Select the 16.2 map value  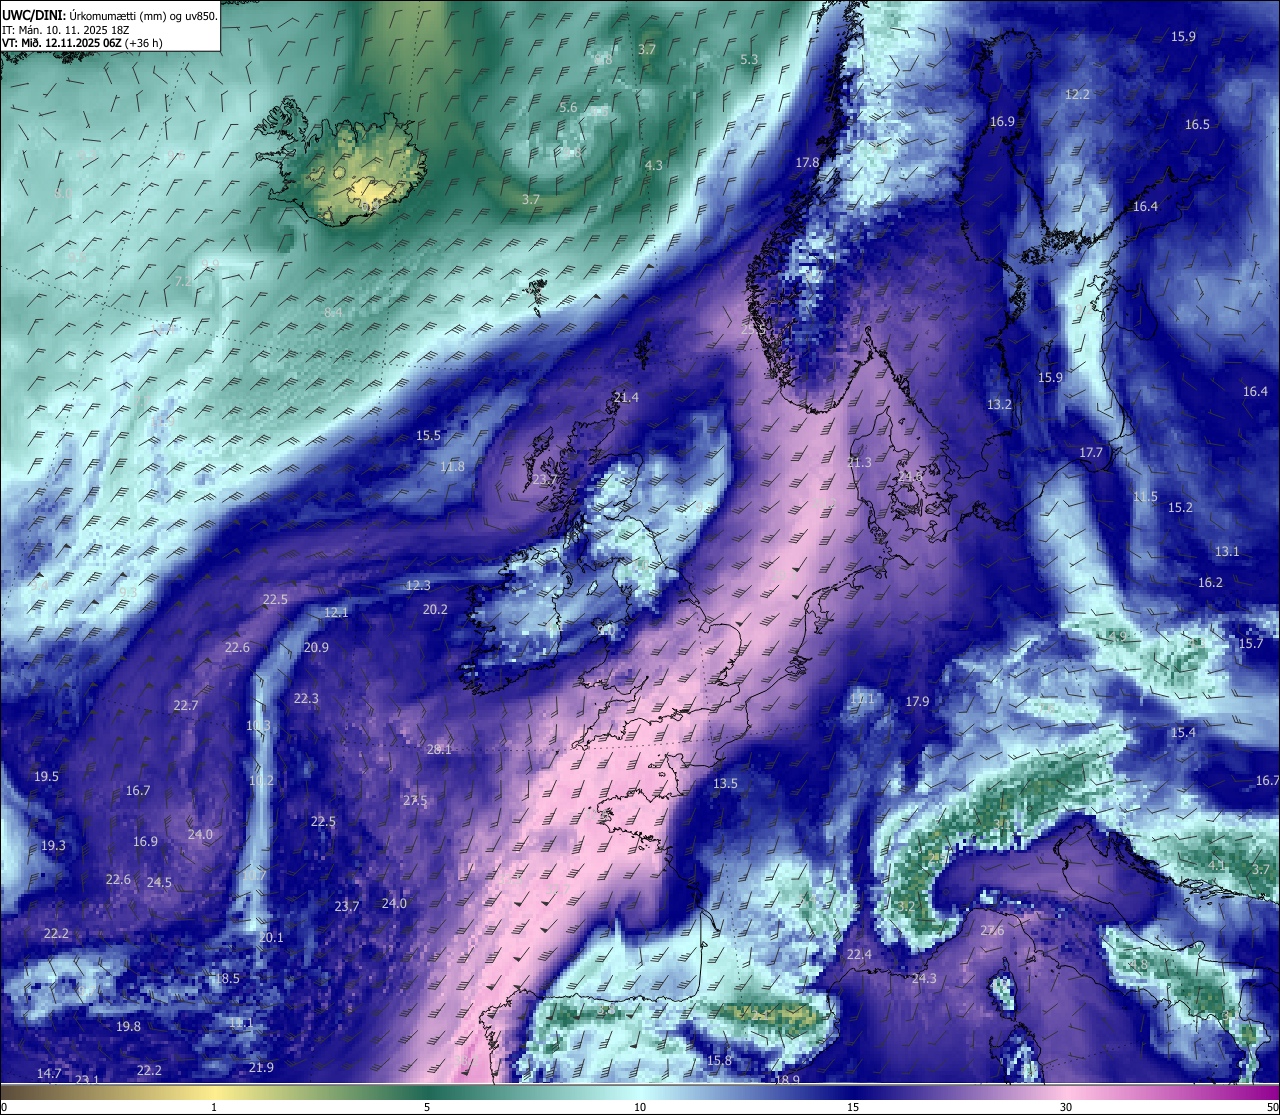pos(1210,582)
